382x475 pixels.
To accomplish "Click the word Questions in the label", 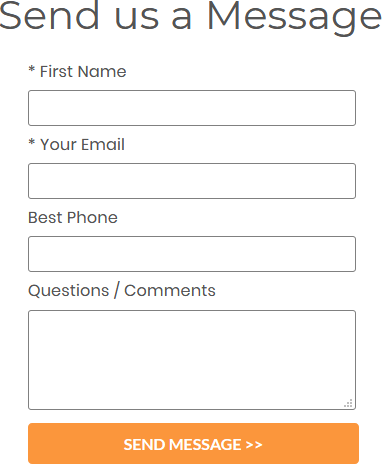I will coord(69,291).
